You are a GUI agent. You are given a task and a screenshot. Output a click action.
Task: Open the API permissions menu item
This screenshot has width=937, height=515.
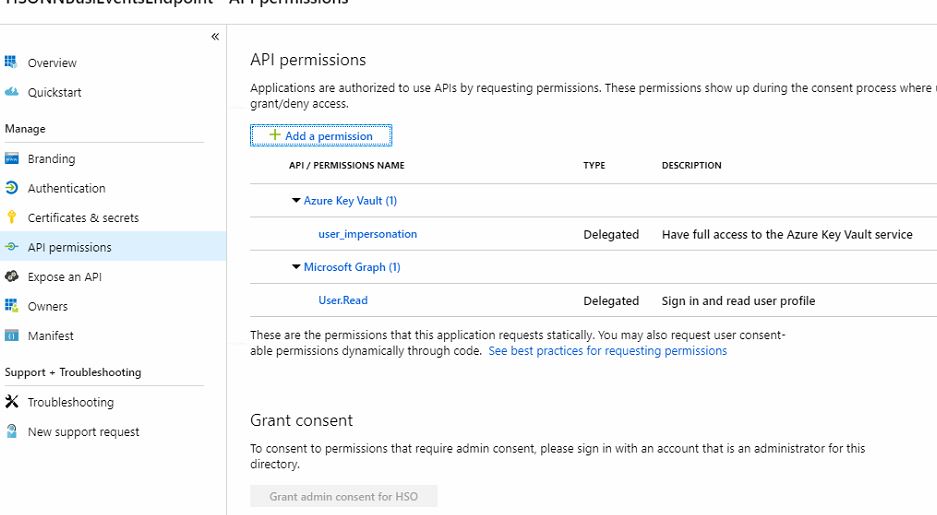(x=69, y=247)
